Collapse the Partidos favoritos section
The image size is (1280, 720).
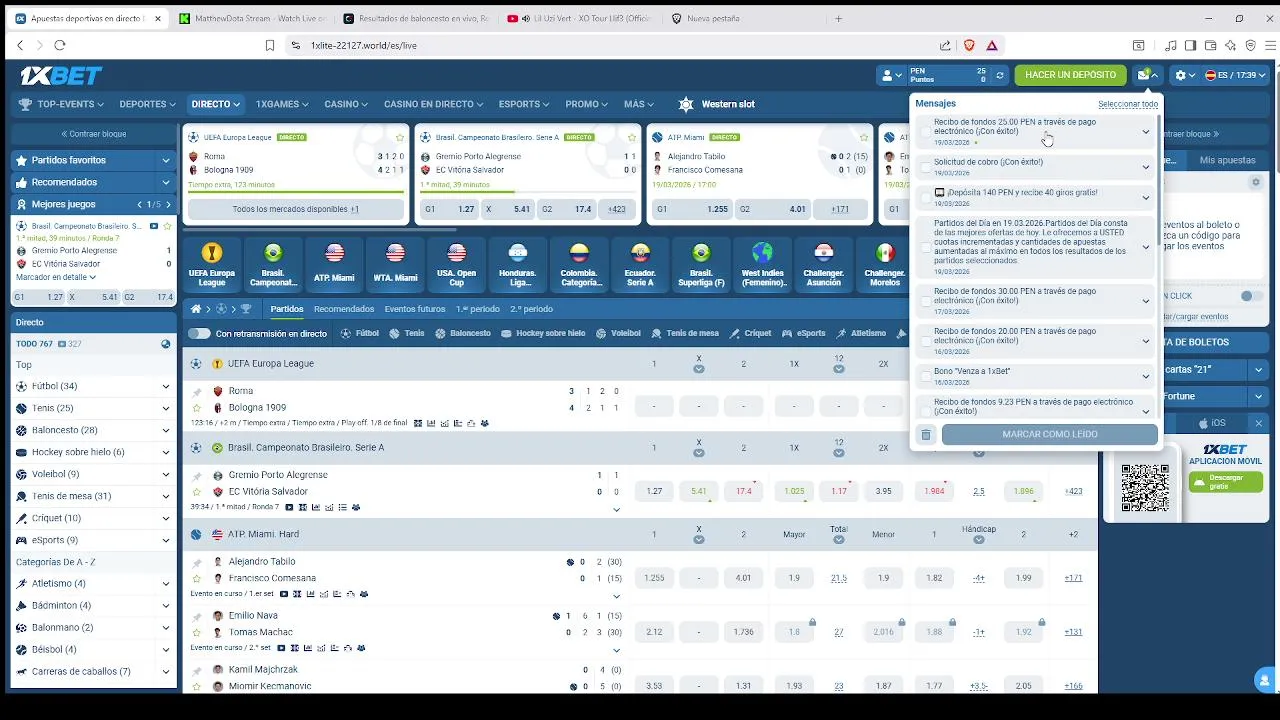click(166, 160)
